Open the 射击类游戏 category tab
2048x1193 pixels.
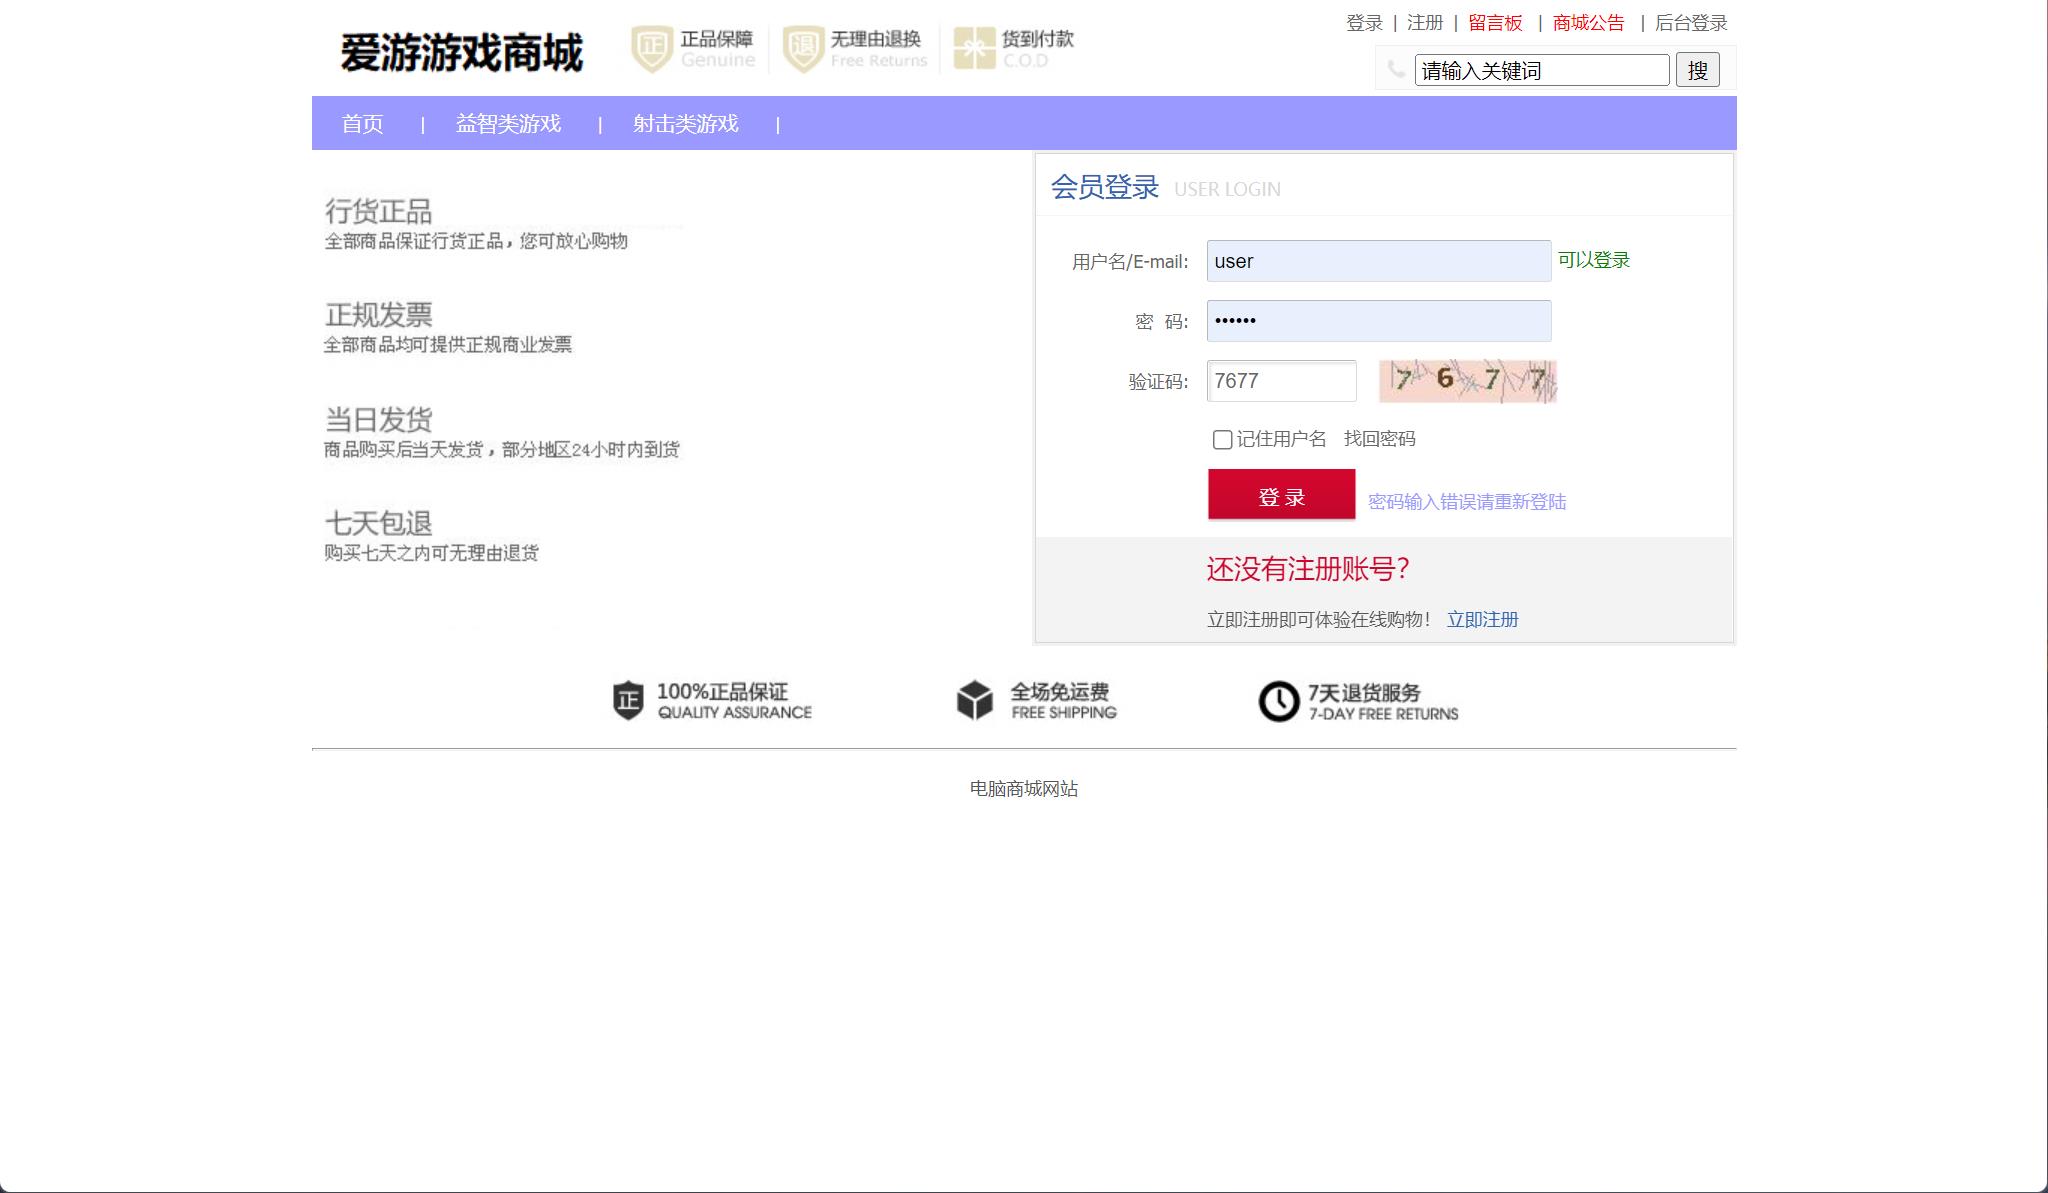click(x=684, y=124)
